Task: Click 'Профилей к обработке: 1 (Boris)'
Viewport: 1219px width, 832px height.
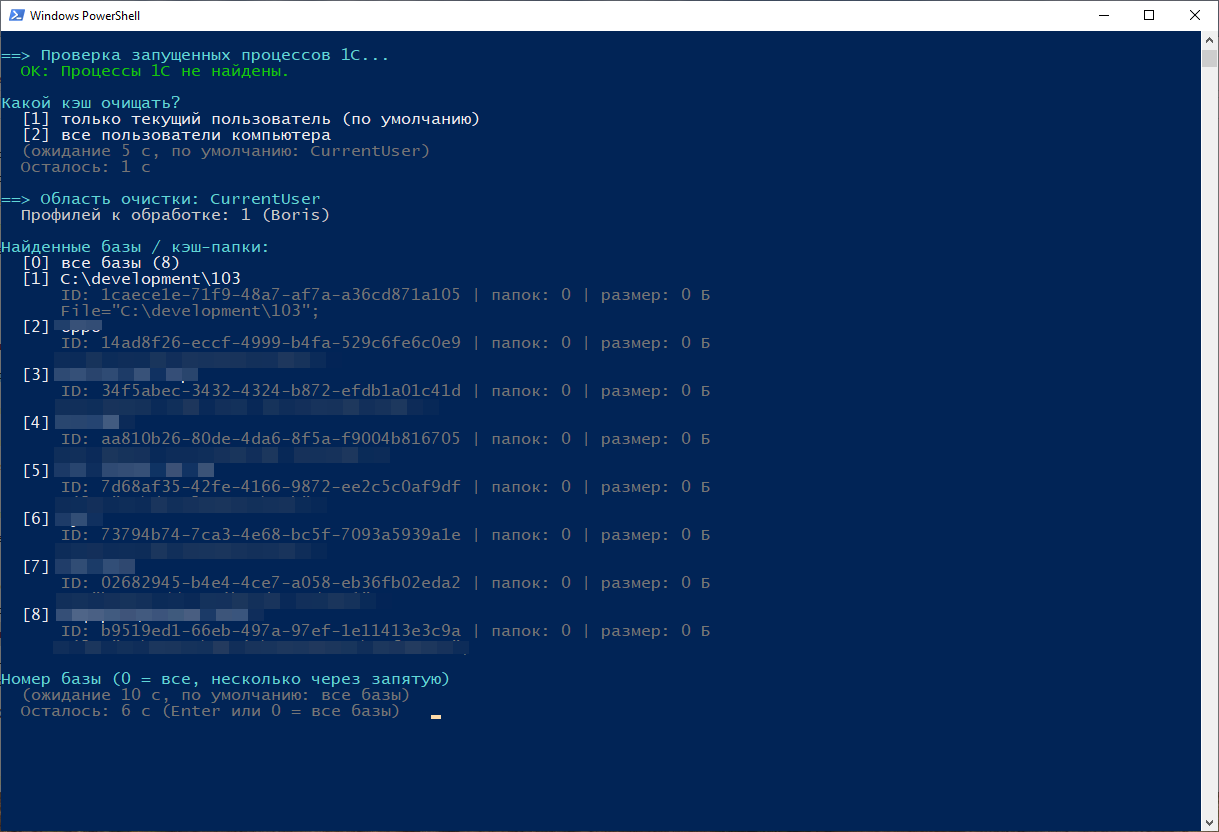Action: point(176,215)
